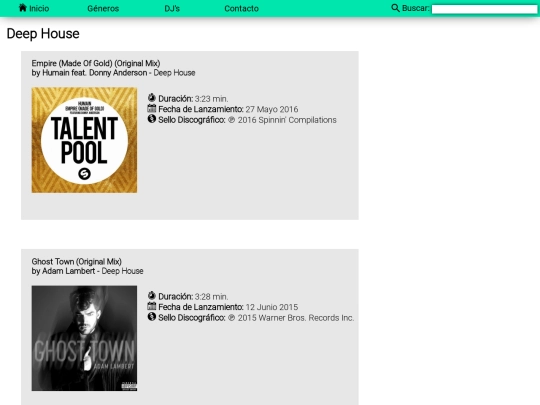Open the Géneros menu item
This screenshot has height=405, width=540.
[x=103, y=9]
